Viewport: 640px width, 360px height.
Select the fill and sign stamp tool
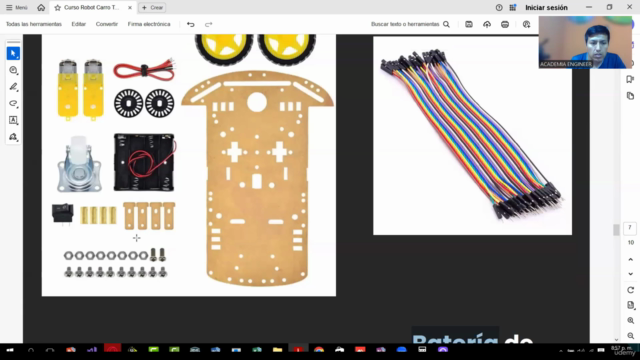13,137
